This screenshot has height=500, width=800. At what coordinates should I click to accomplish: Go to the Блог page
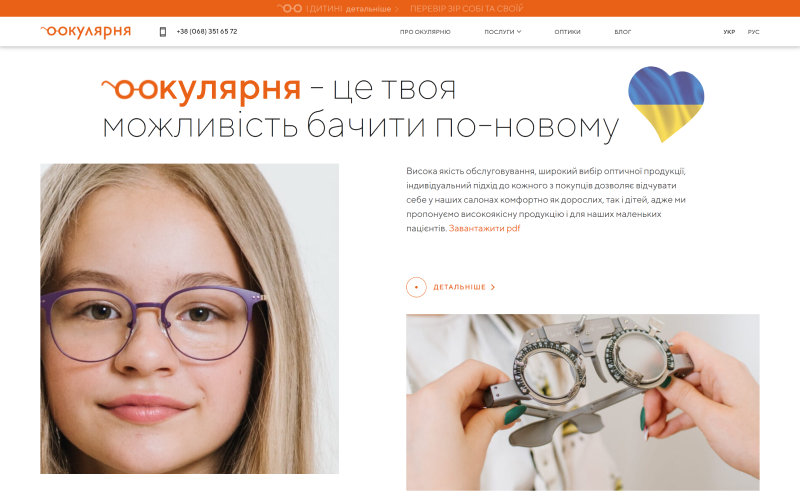[622, 32]
